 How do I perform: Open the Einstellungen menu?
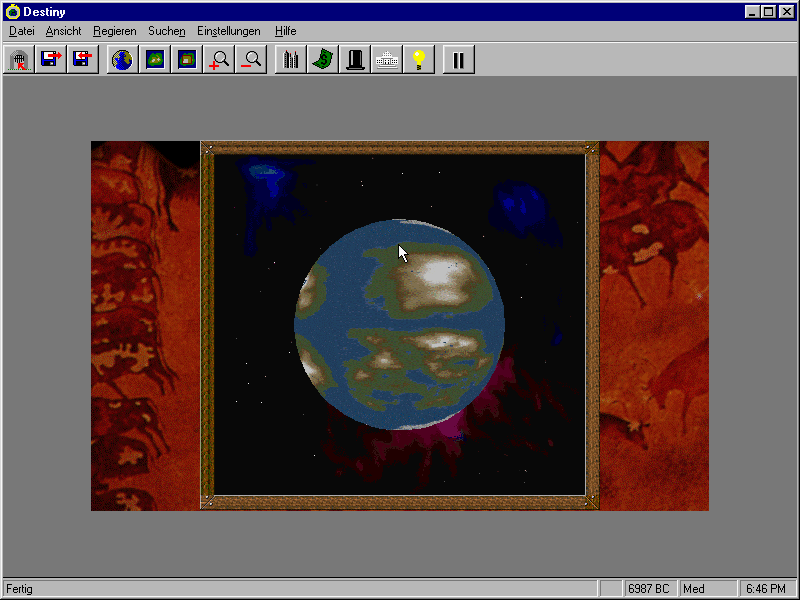228,31
